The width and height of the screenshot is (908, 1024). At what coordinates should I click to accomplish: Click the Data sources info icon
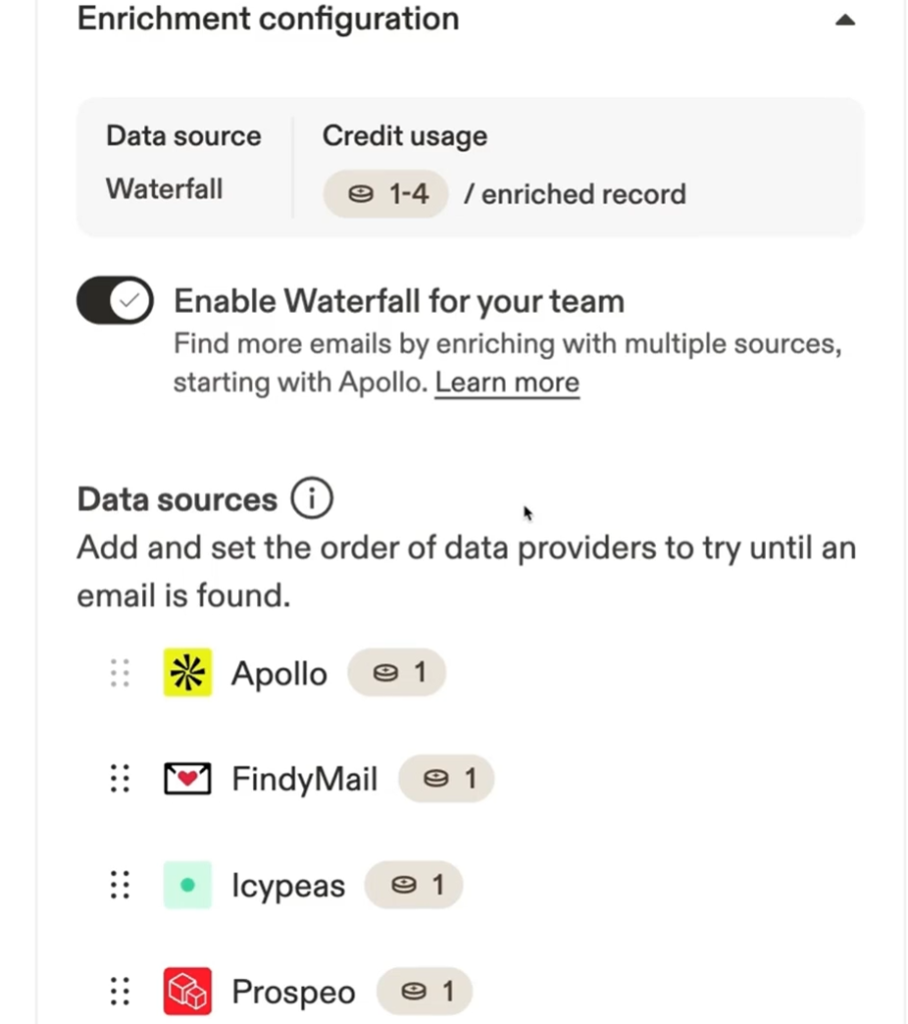[311, 498]
